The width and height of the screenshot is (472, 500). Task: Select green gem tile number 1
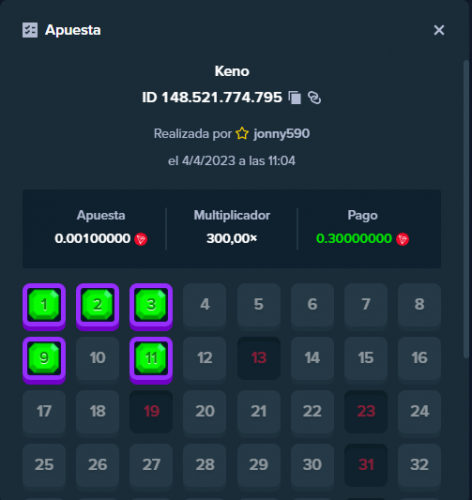tap(44, 307)
